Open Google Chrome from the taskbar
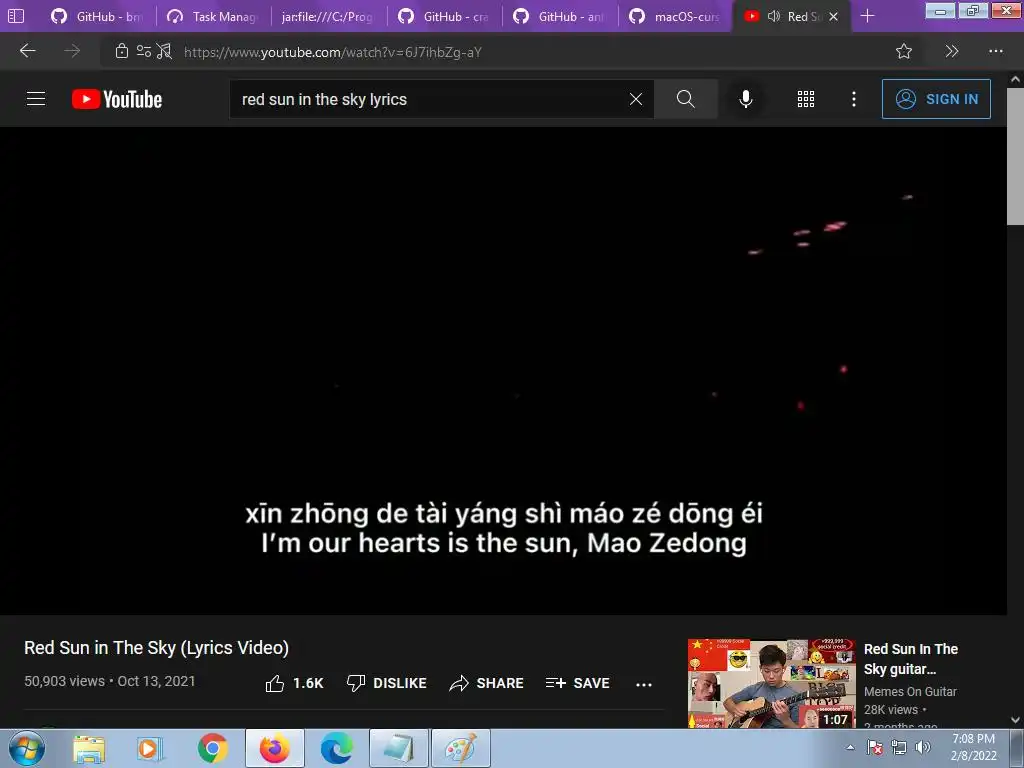Viewport: 1024px width, 768px height. [212, 749]
